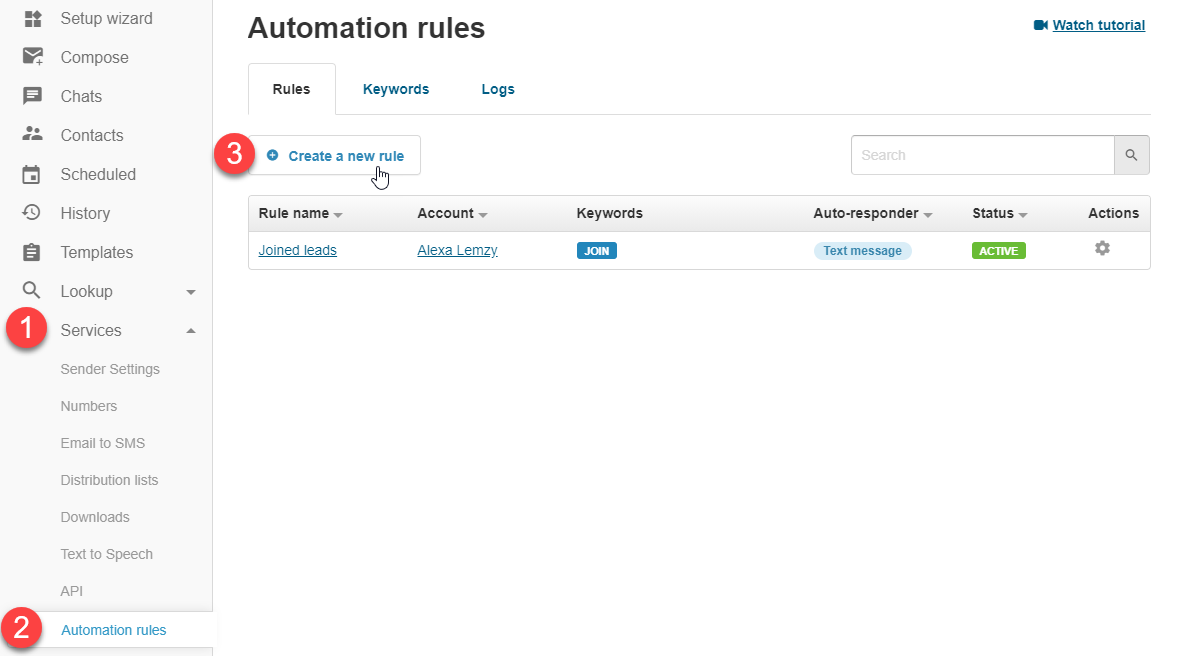Open the Logs tab
1183x656 pixels.
point(498,89)
